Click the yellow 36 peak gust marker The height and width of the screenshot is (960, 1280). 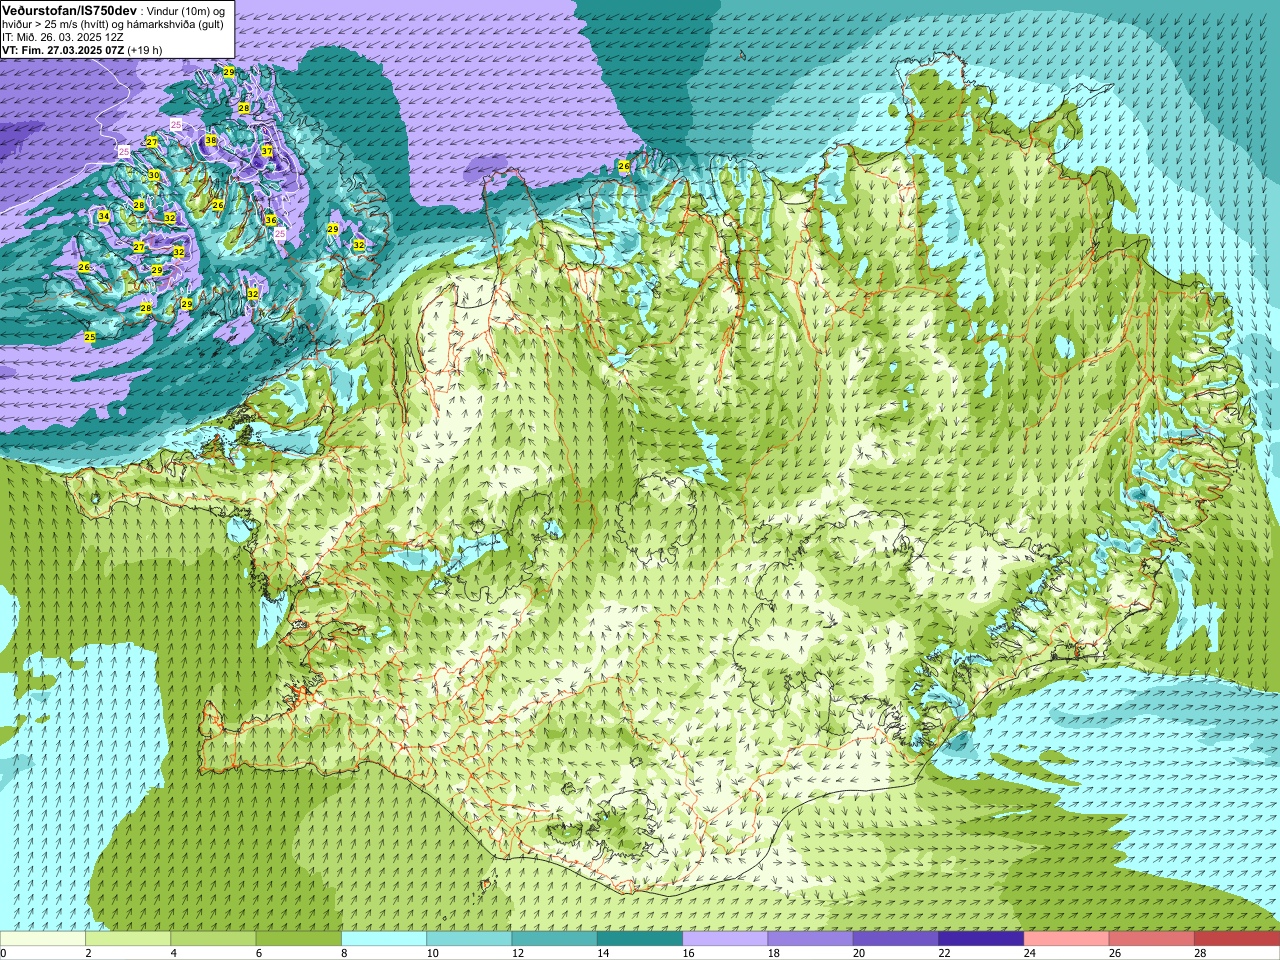coord(271,220)
